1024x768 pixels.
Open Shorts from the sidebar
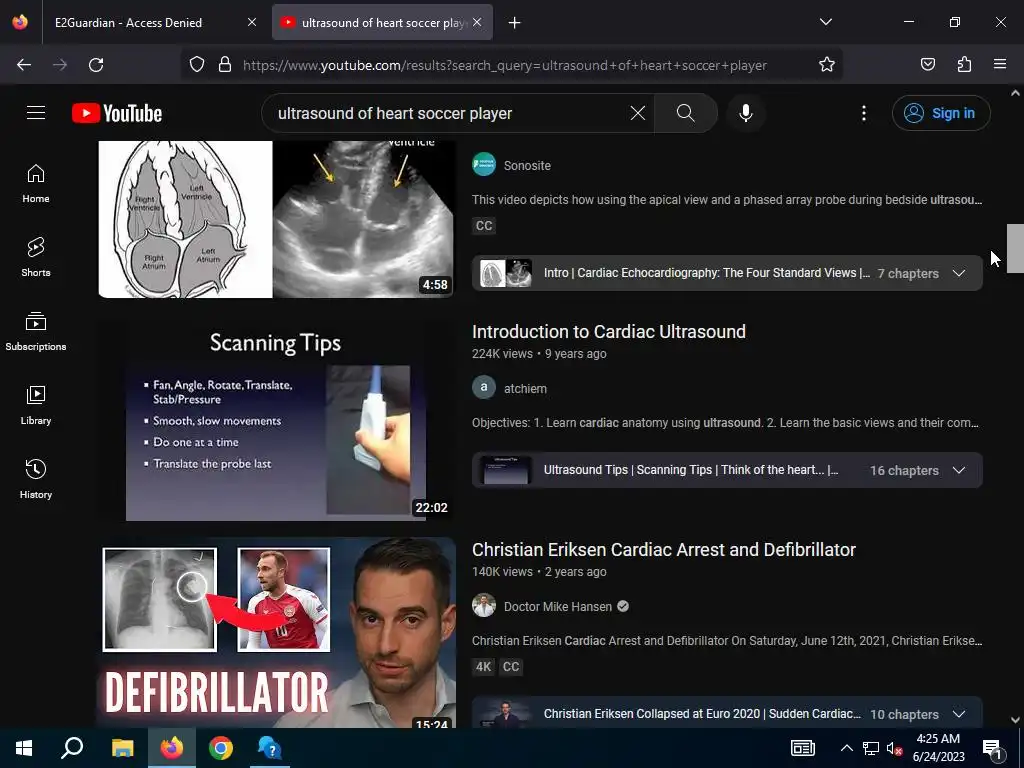coord(36,257)
